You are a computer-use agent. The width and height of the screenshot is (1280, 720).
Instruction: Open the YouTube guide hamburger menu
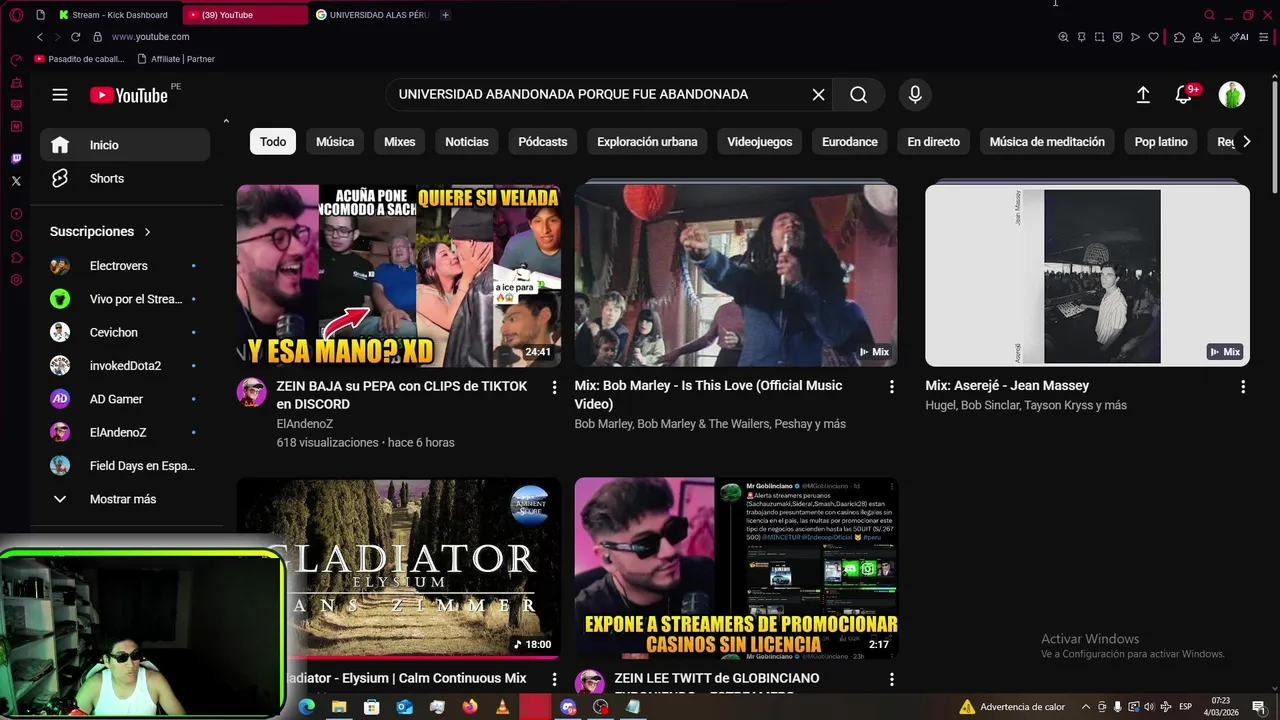60,95
